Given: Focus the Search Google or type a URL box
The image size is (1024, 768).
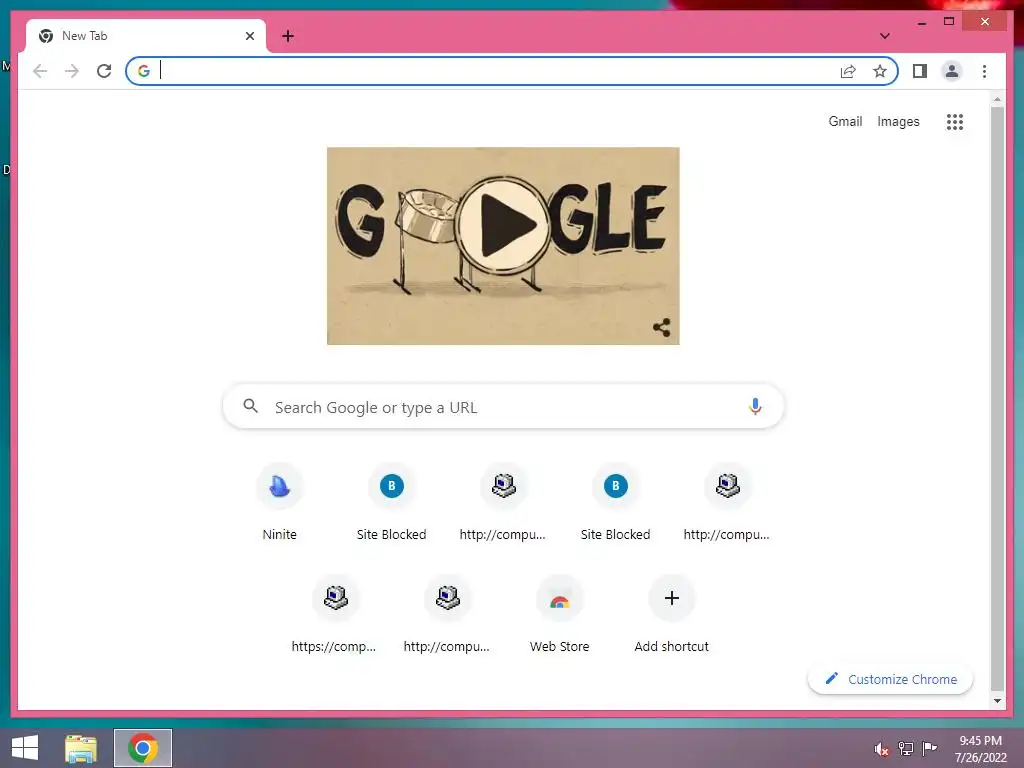Looking at the screenshot, I should [x=503, y=407].
